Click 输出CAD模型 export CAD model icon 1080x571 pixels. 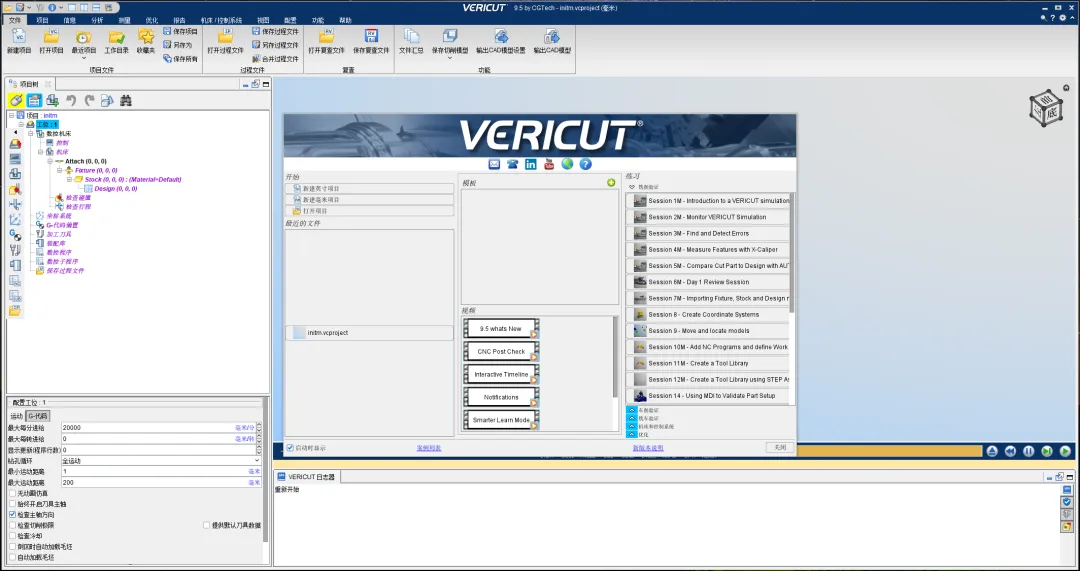tap(552, 41)
